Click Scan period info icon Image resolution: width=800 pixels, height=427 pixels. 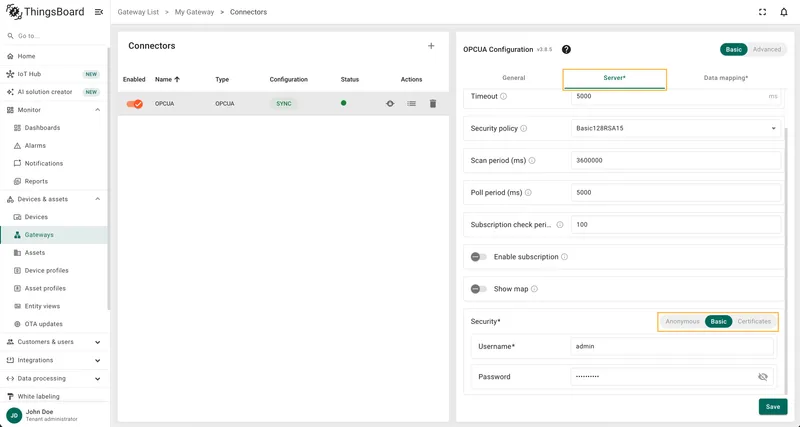[x=532, y=161]
